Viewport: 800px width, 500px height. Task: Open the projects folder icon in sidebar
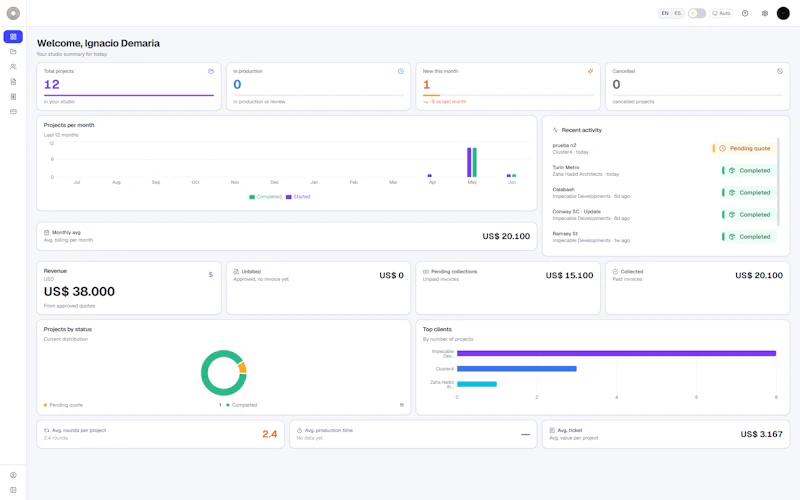point(13,52)
